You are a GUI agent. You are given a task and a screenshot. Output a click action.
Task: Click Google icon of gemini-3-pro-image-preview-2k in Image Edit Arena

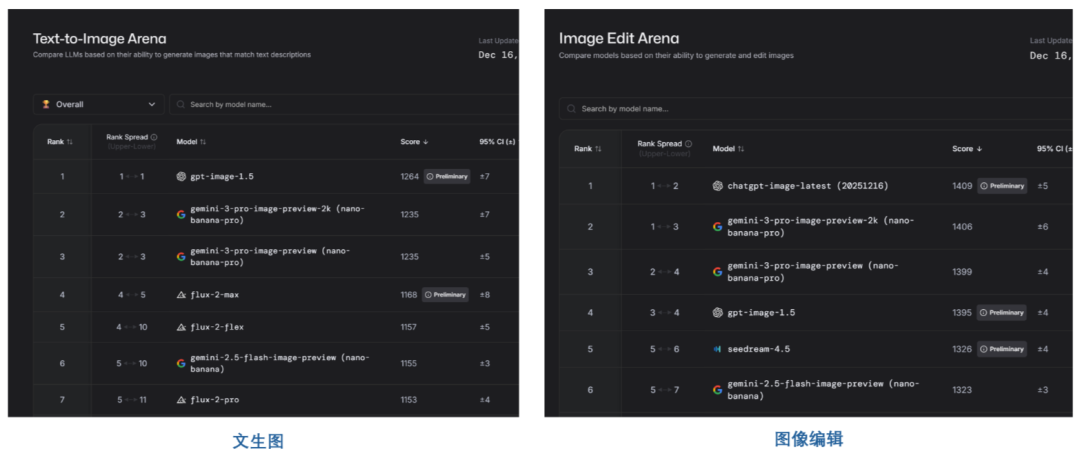718,227
